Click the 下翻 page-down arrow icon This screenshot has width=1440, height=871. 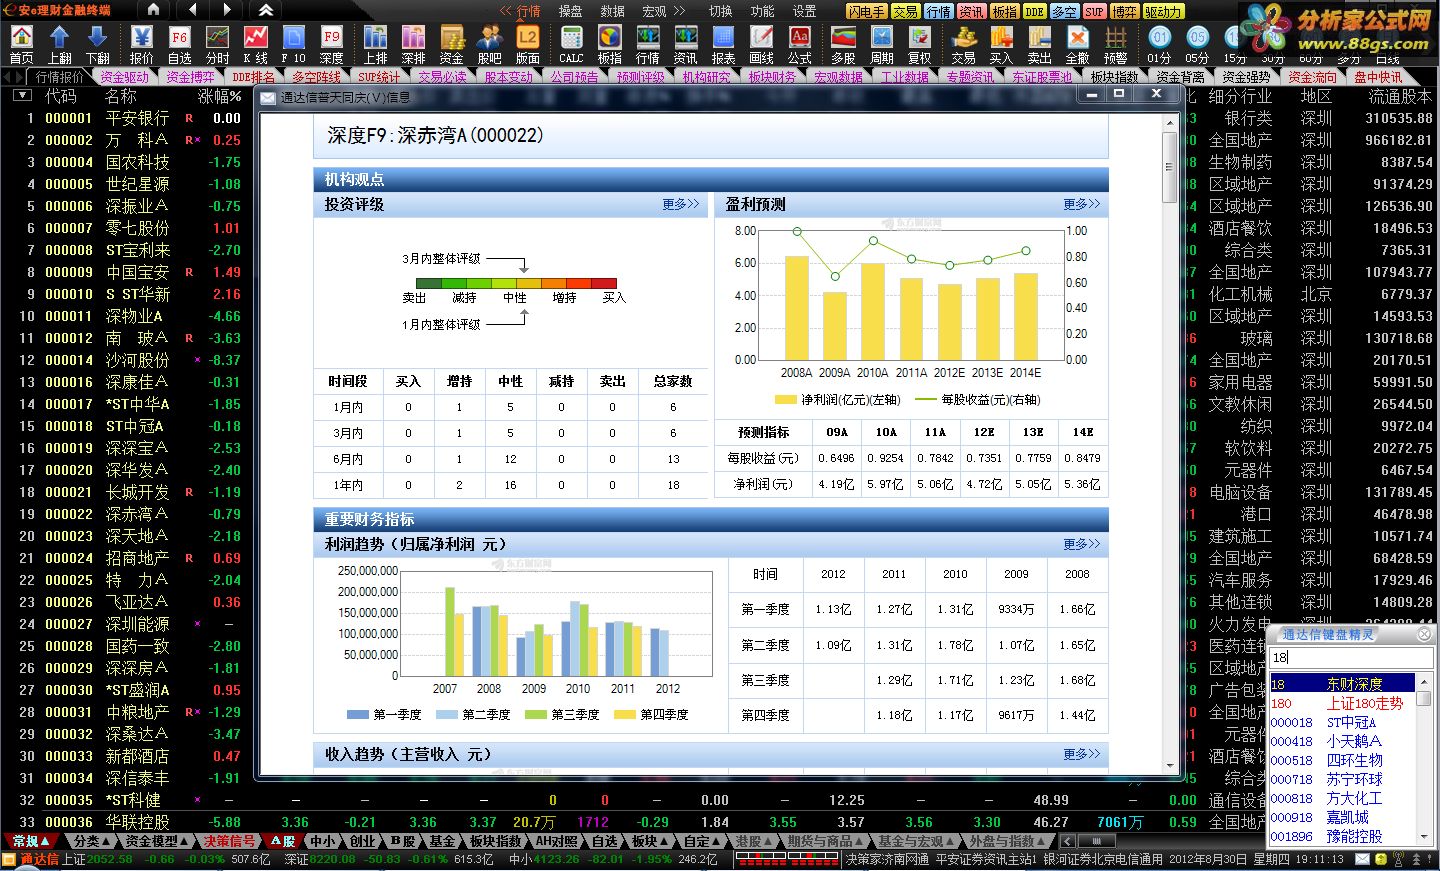click(98, 44)
